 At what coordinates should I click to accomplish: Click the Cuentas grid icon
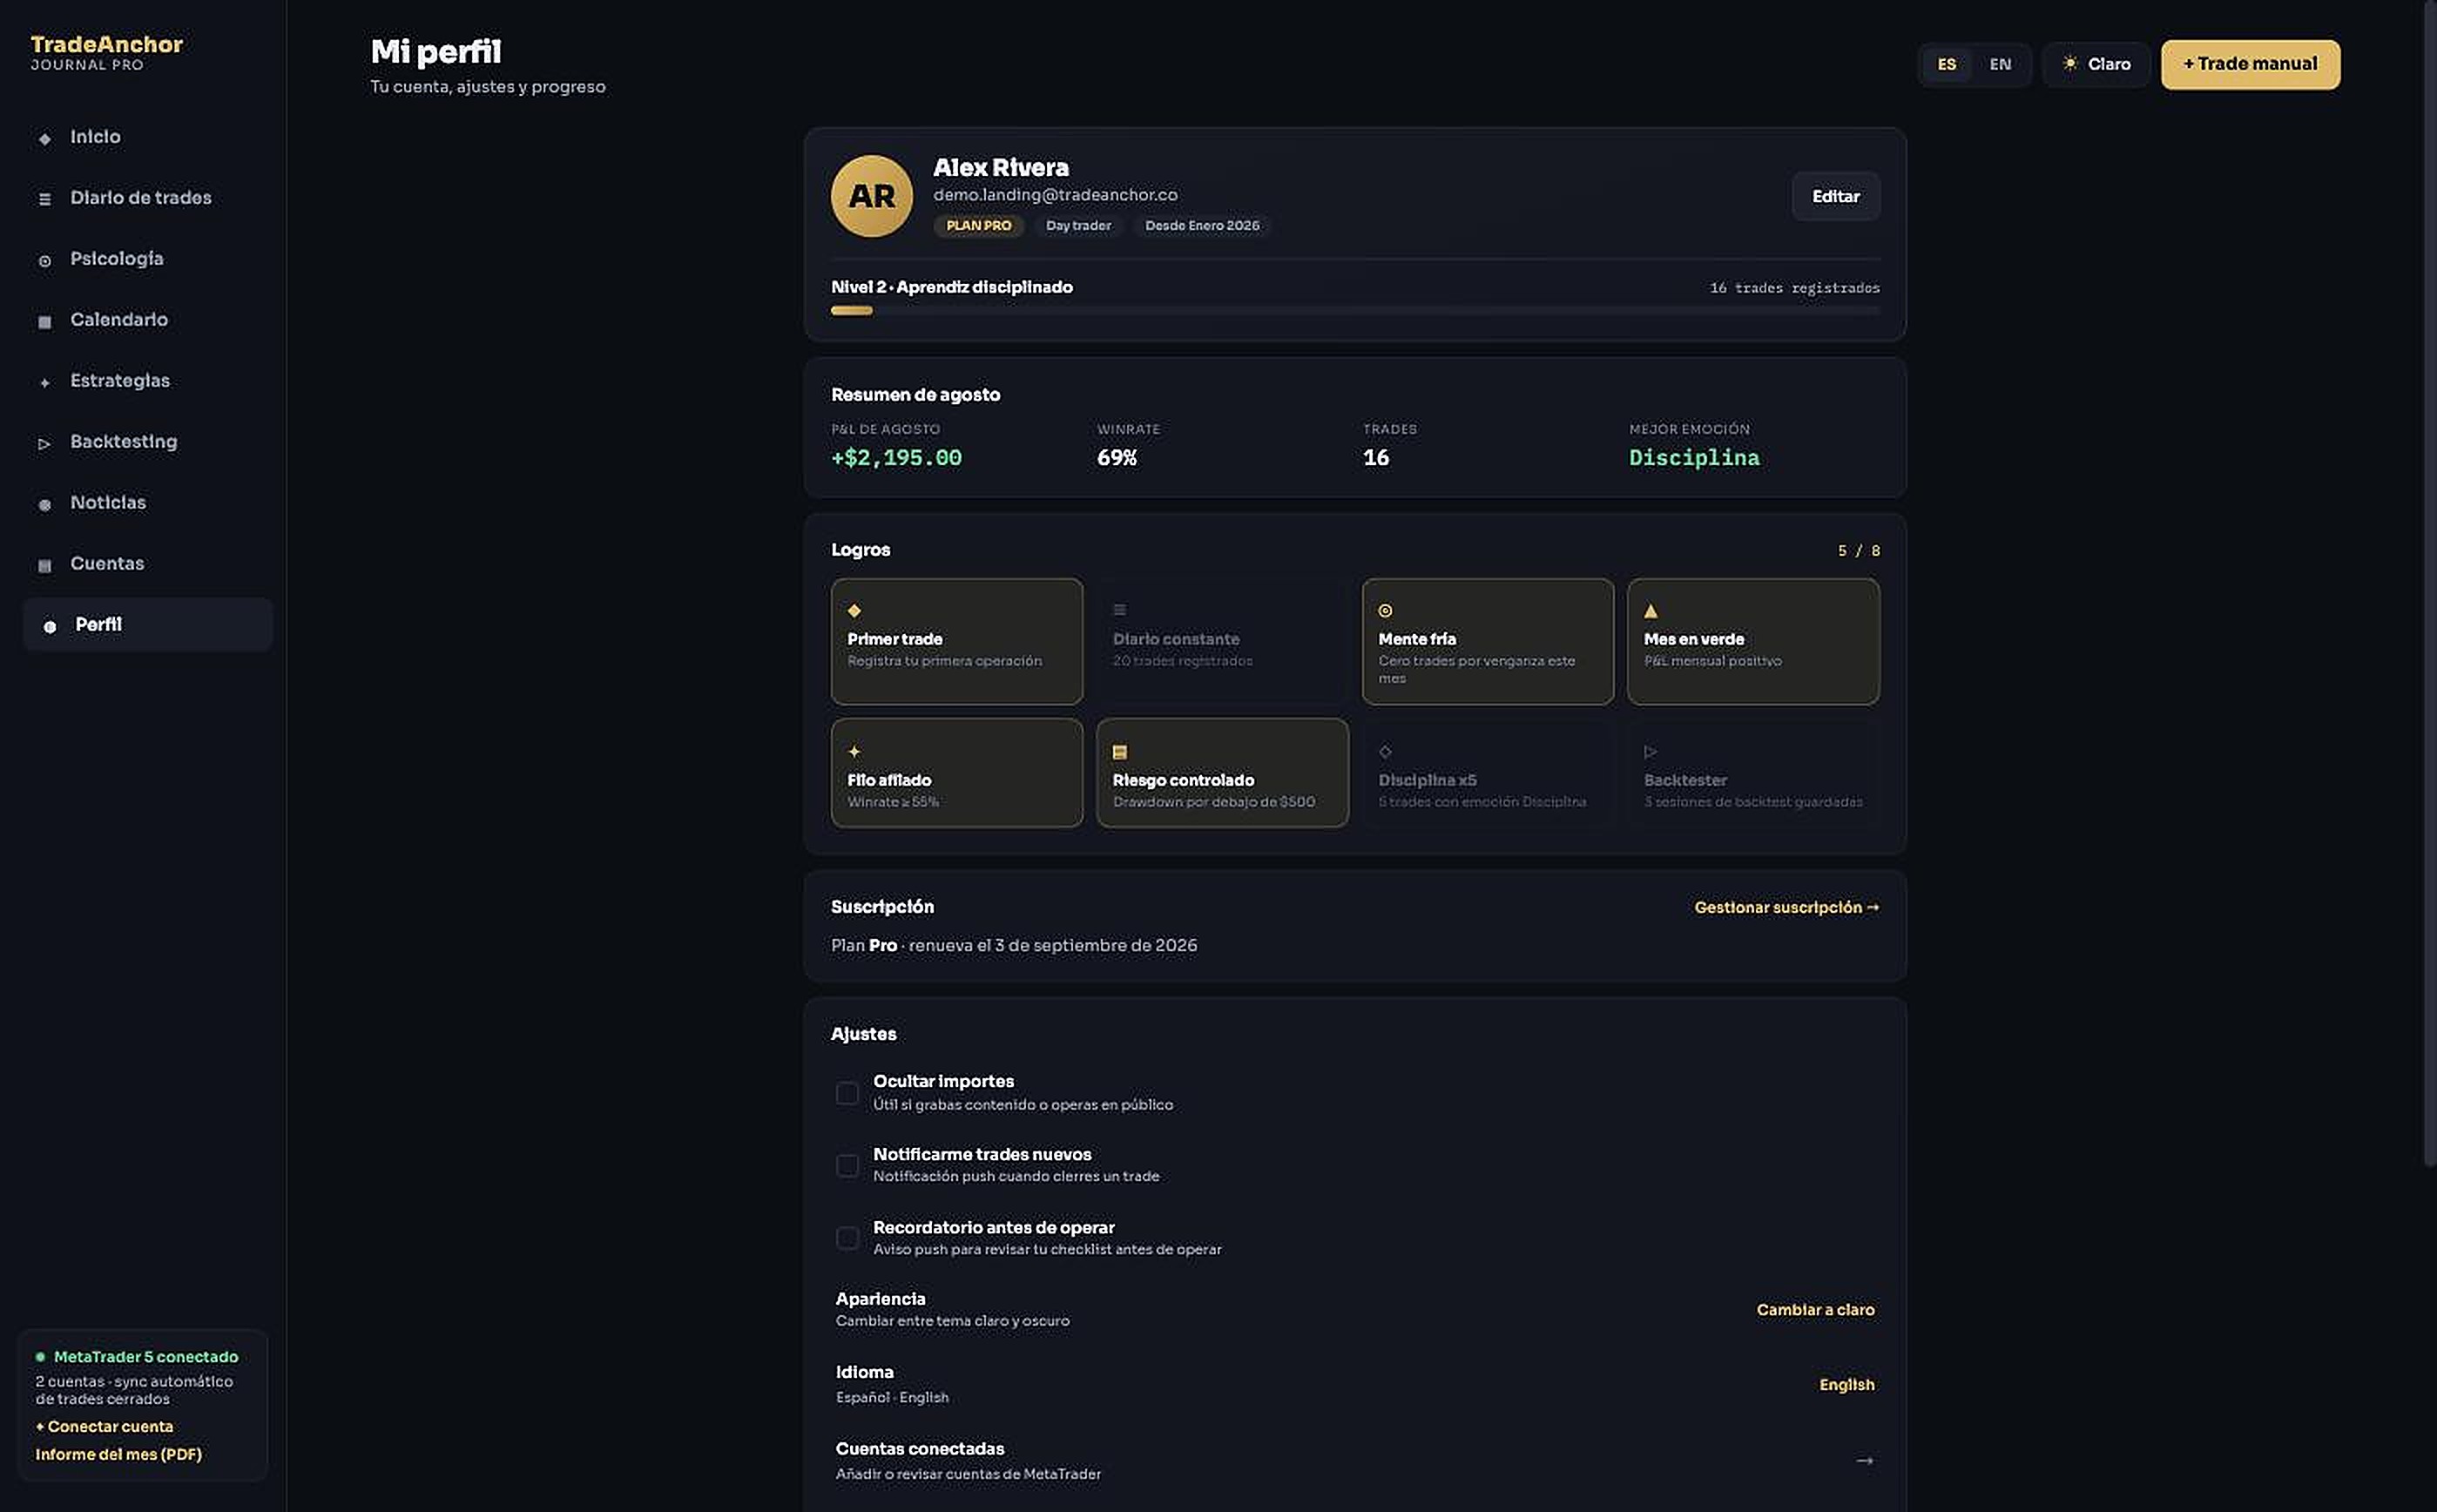point(44,565)
